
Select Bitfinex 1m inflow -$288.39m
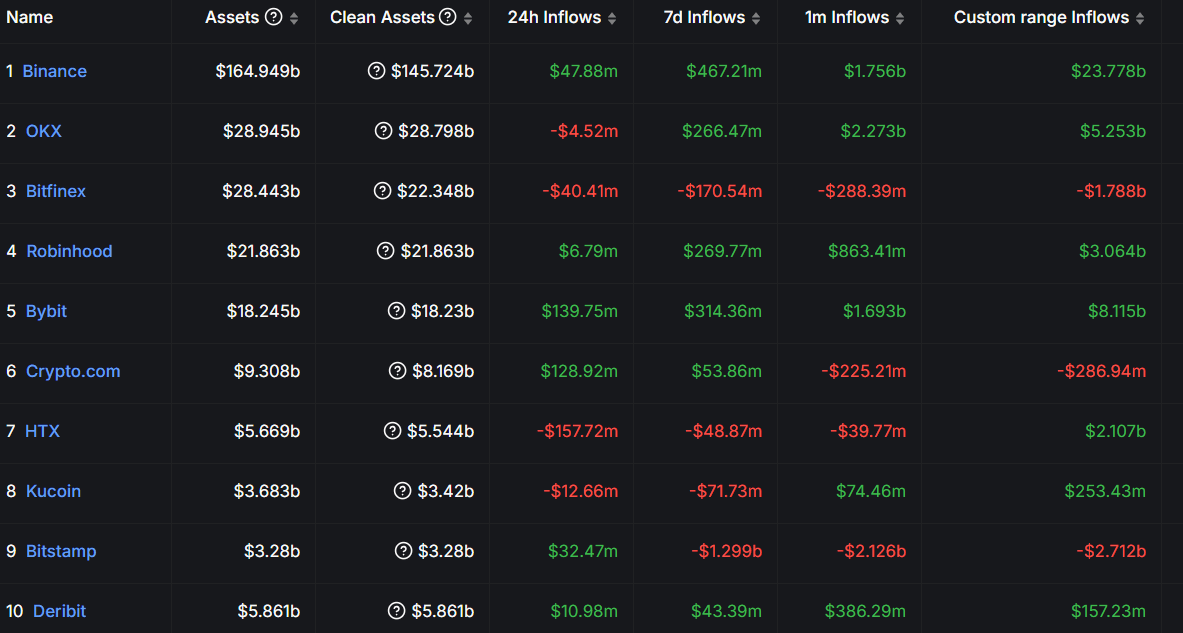coord(862,191)
